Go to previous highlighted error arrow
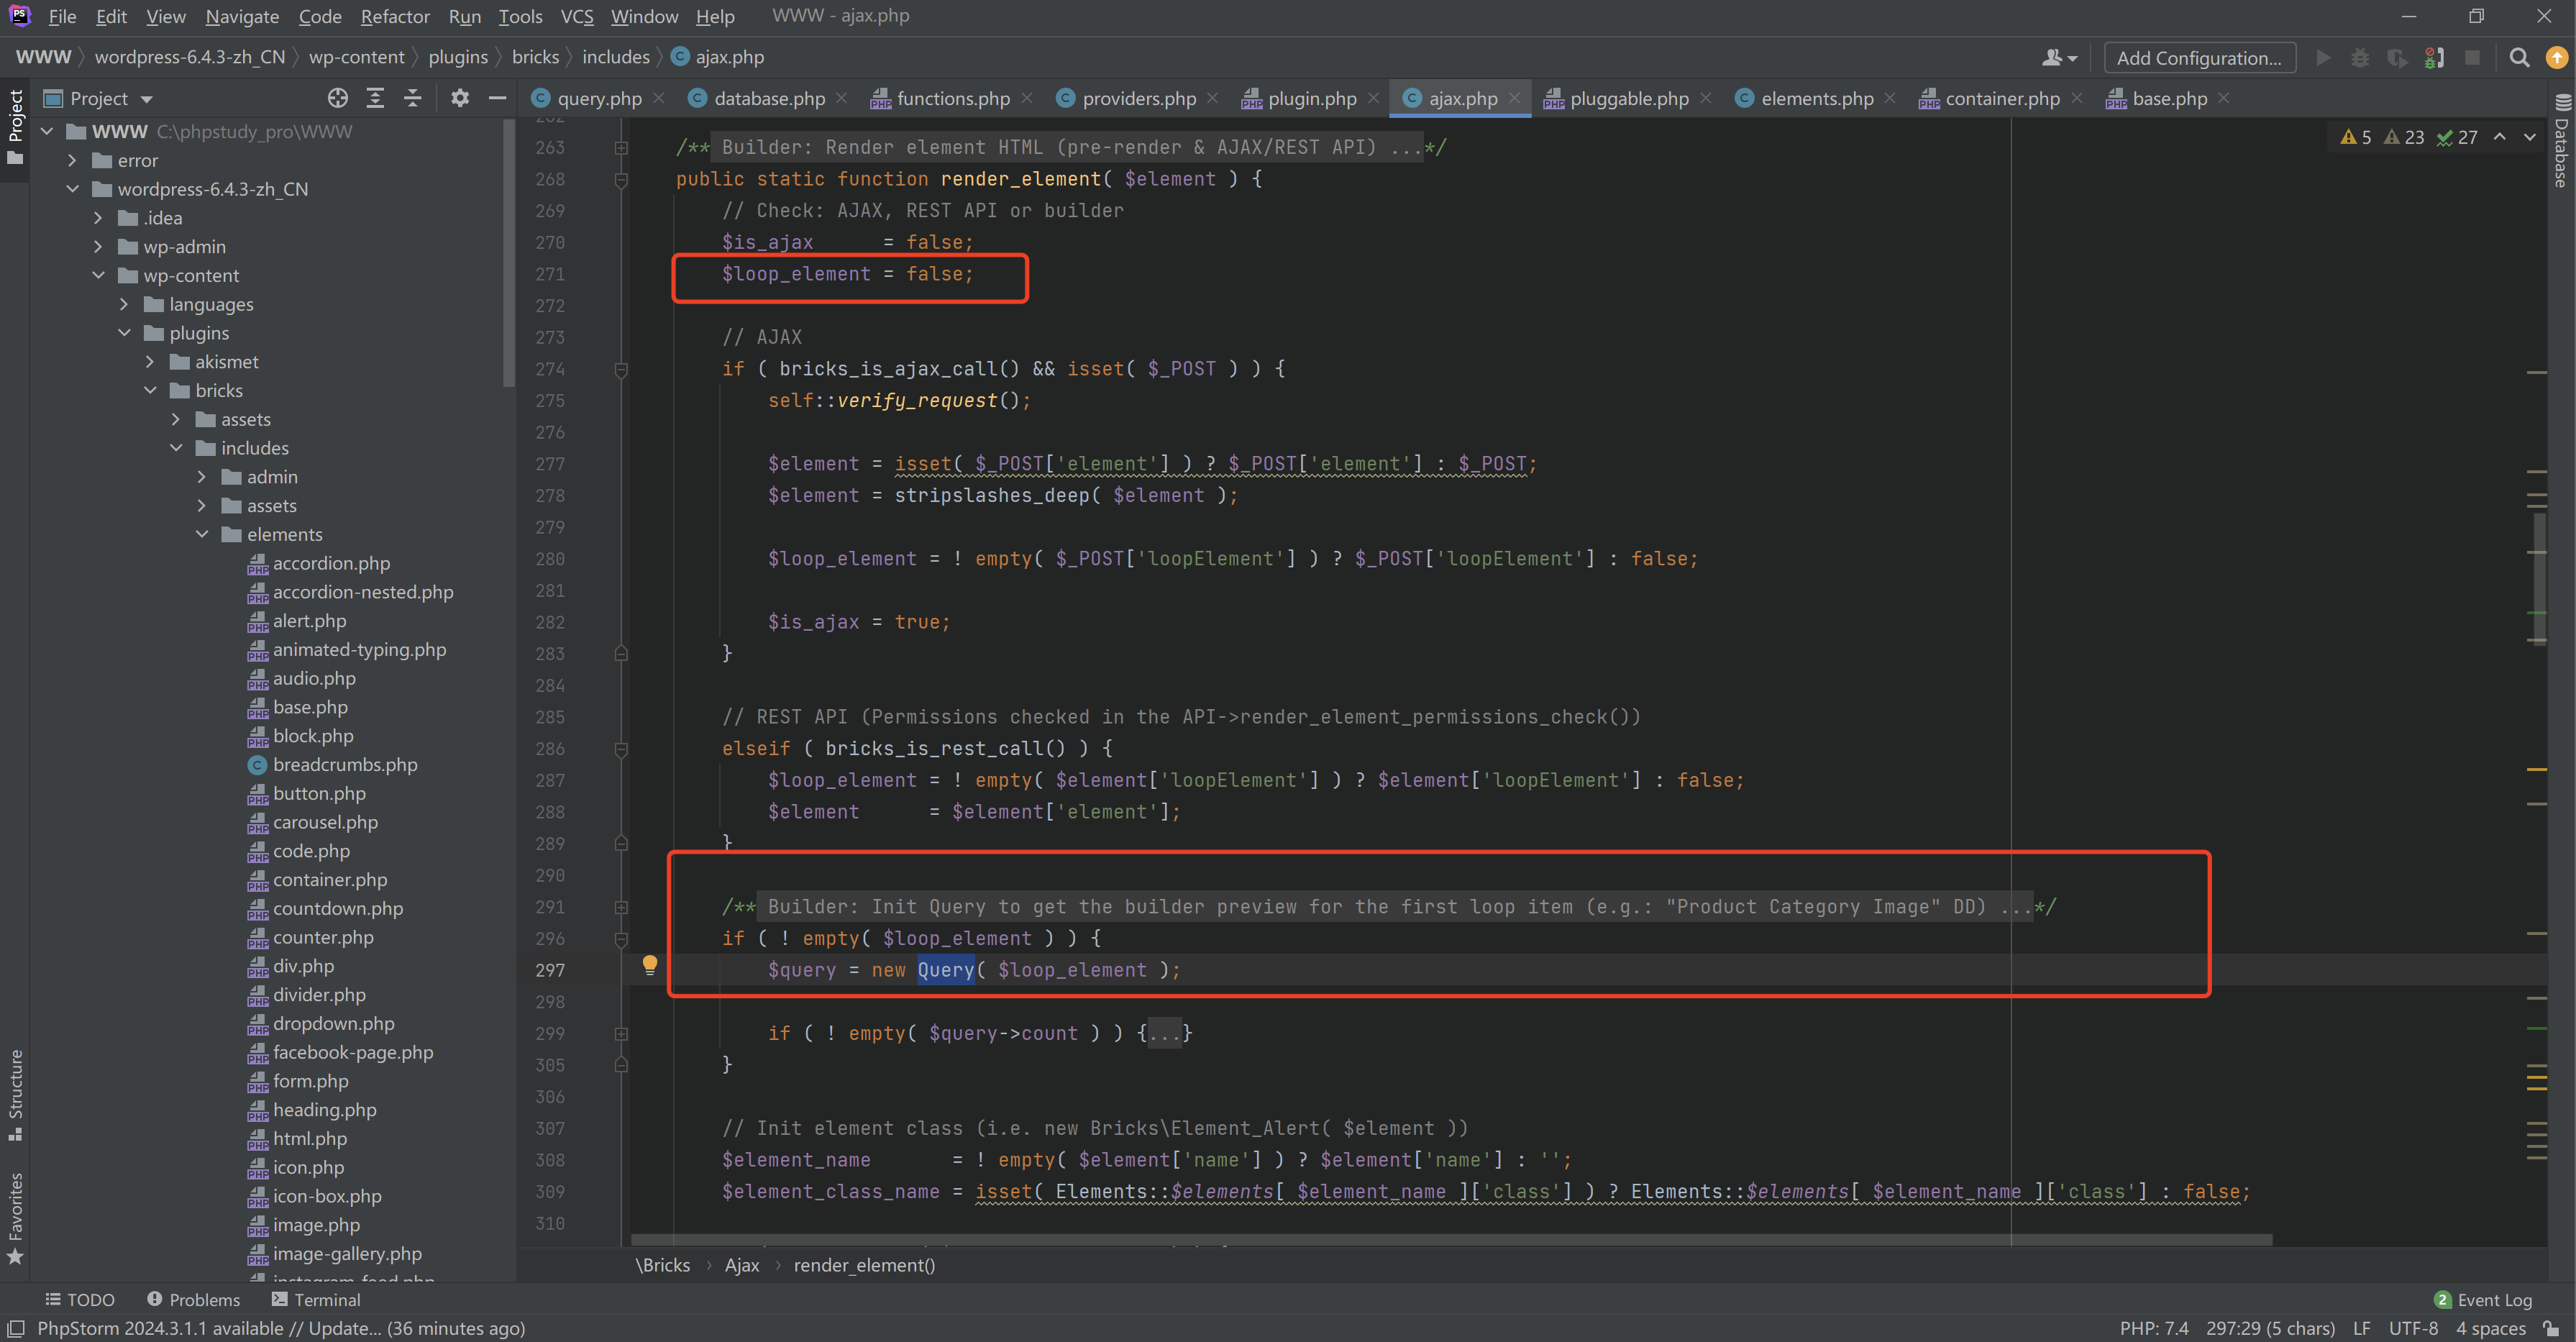Screen dimensions: 2576x1342 (2500, 137)
